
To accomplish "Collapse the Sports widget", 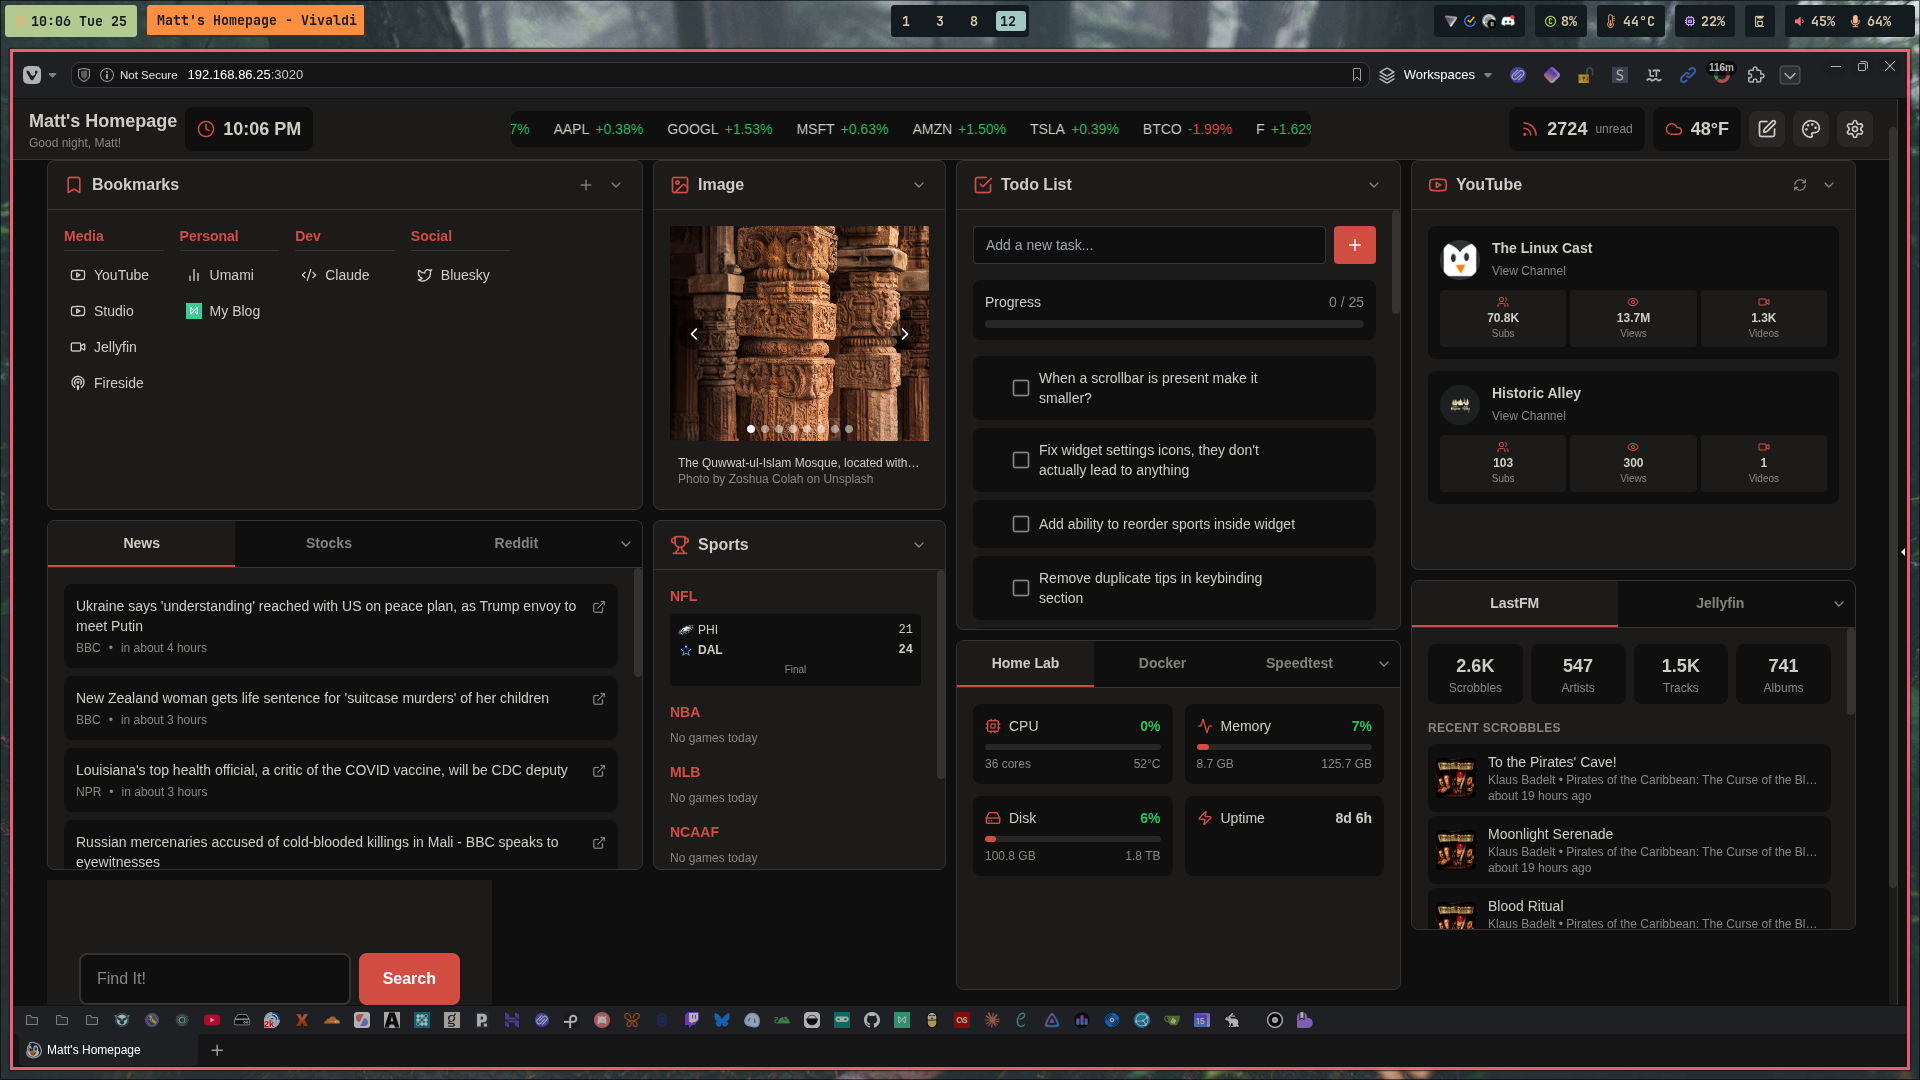I will [x=918, y=545].
